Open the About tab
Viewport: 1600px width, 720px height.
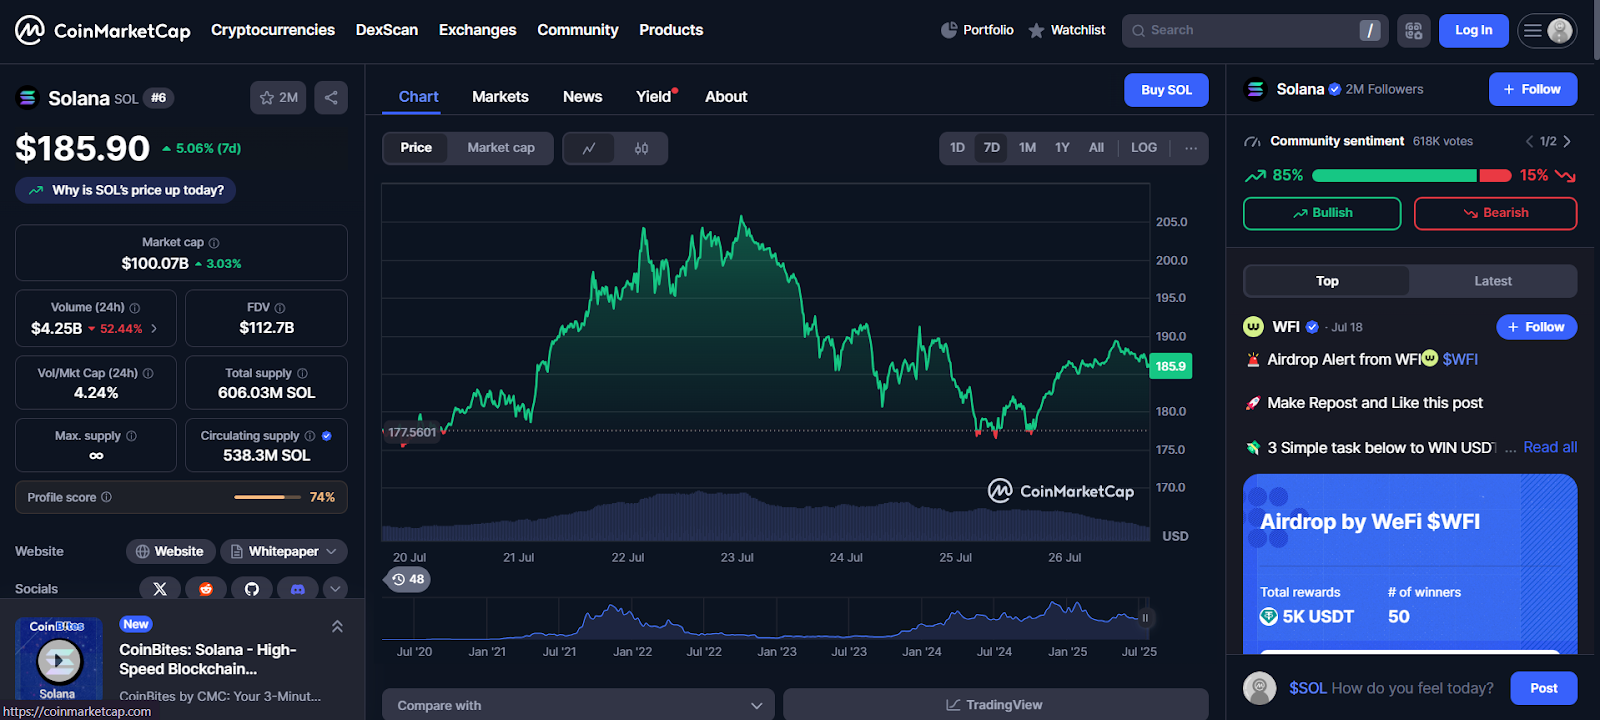(x=726, y=97)
